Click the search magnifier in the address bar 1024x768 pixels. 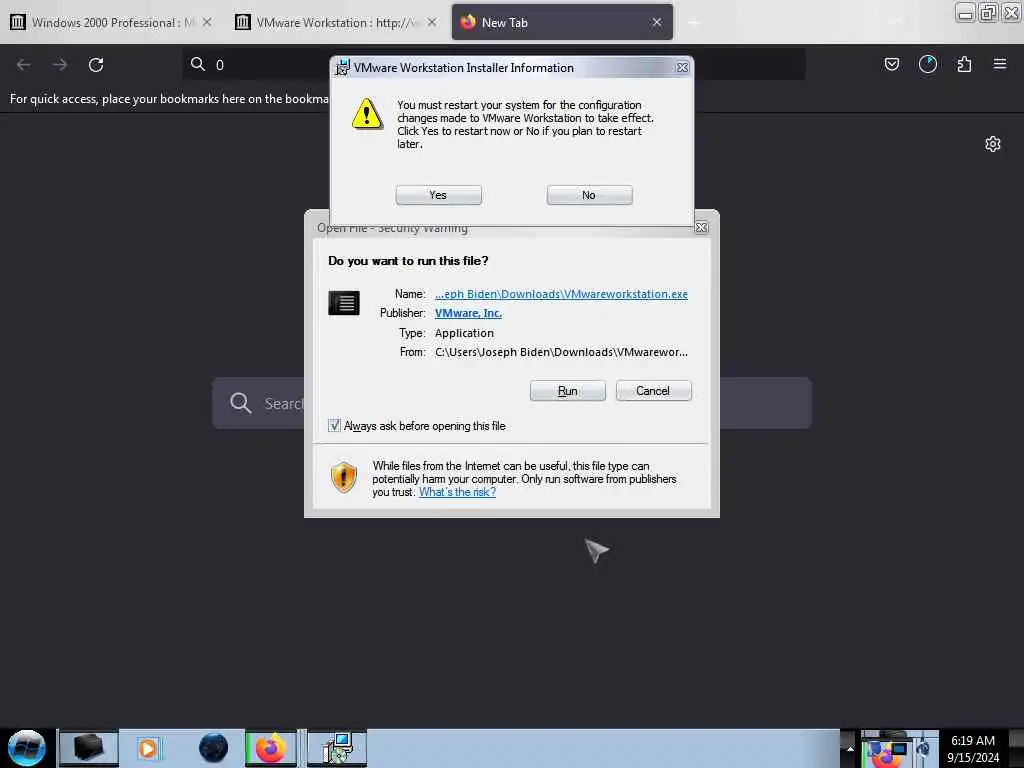click(x=197, y=64)
